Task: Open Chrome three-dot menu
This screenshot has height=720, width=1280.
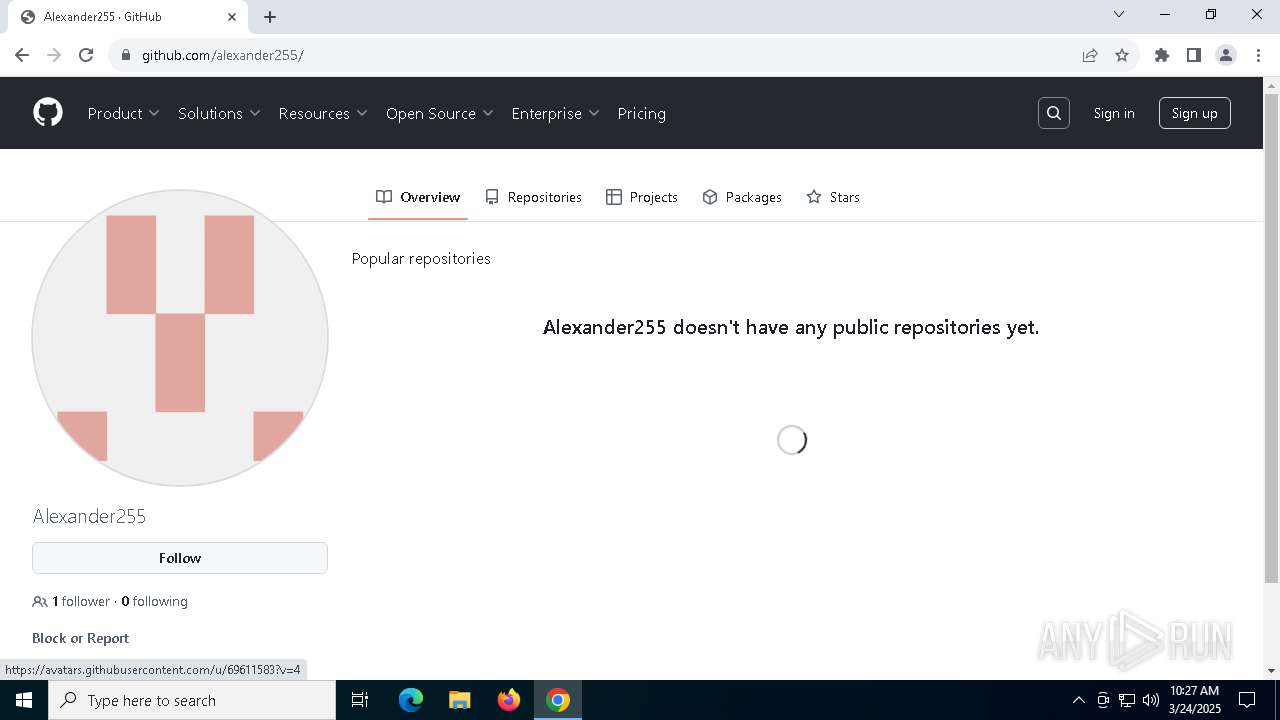Action: (1257, 55)
